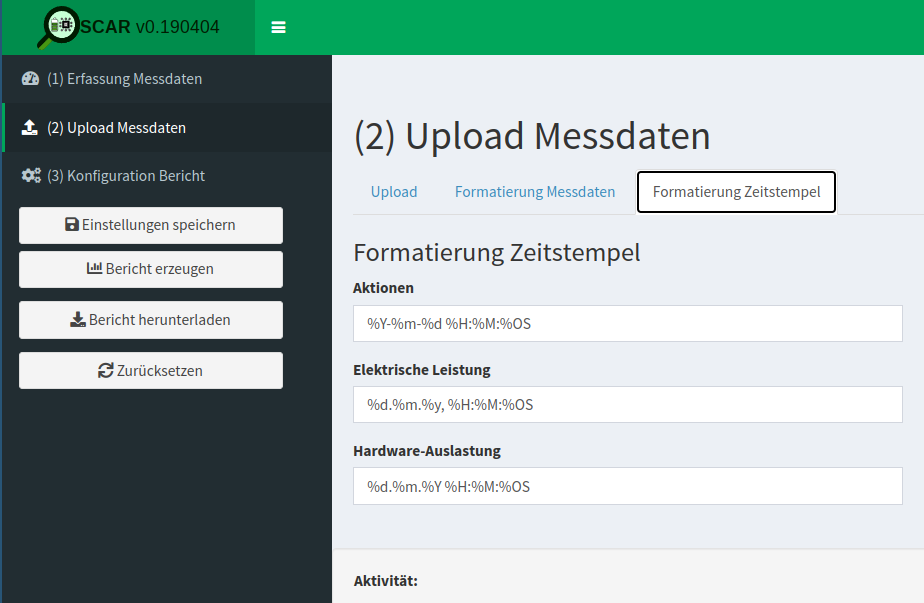Click the Hardware-Auslastung label

pos(427,452)
